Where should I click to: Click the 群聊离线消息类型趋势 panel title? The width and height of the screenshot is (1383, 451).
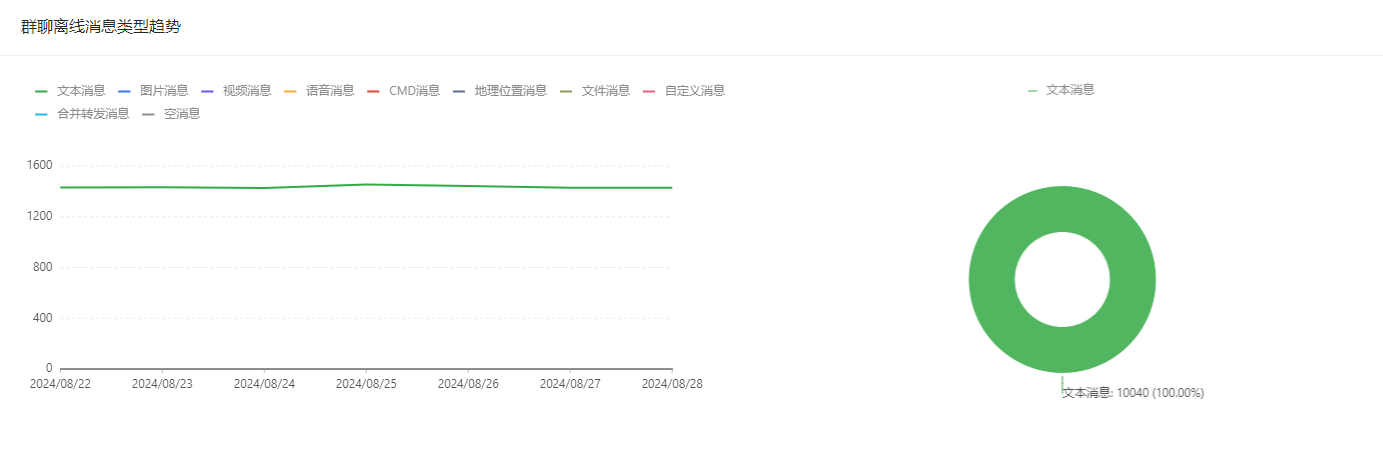[x=101, y=27]
